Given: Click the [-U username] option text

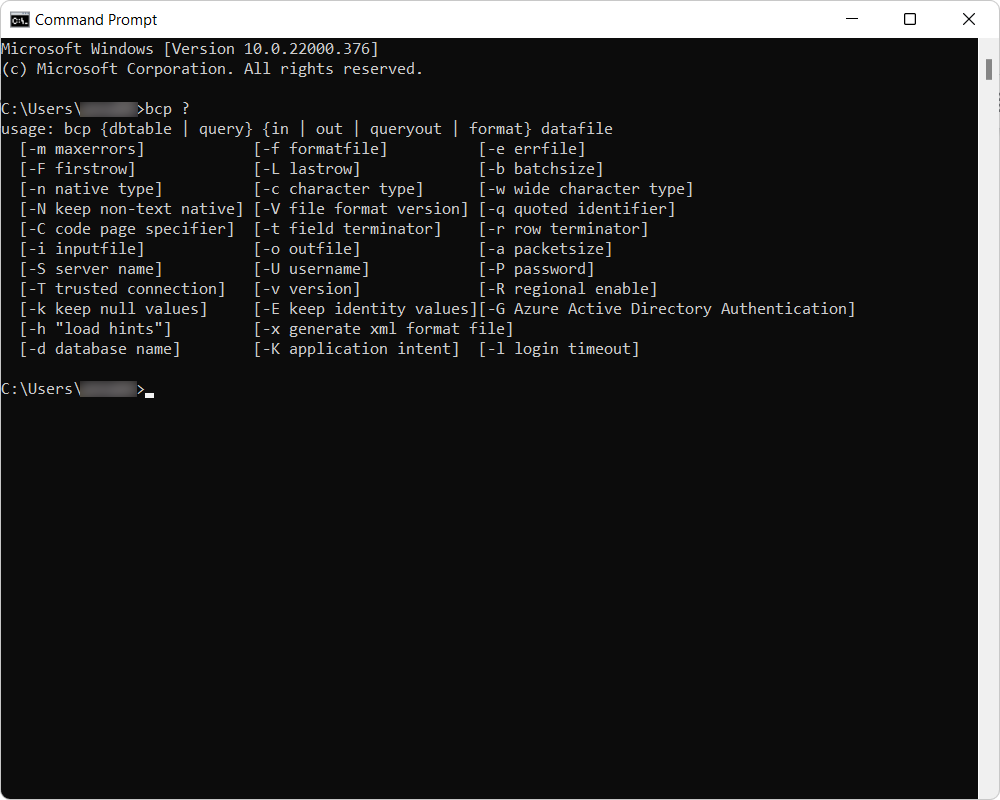Looking at the screenshot, I should point(315,268).
